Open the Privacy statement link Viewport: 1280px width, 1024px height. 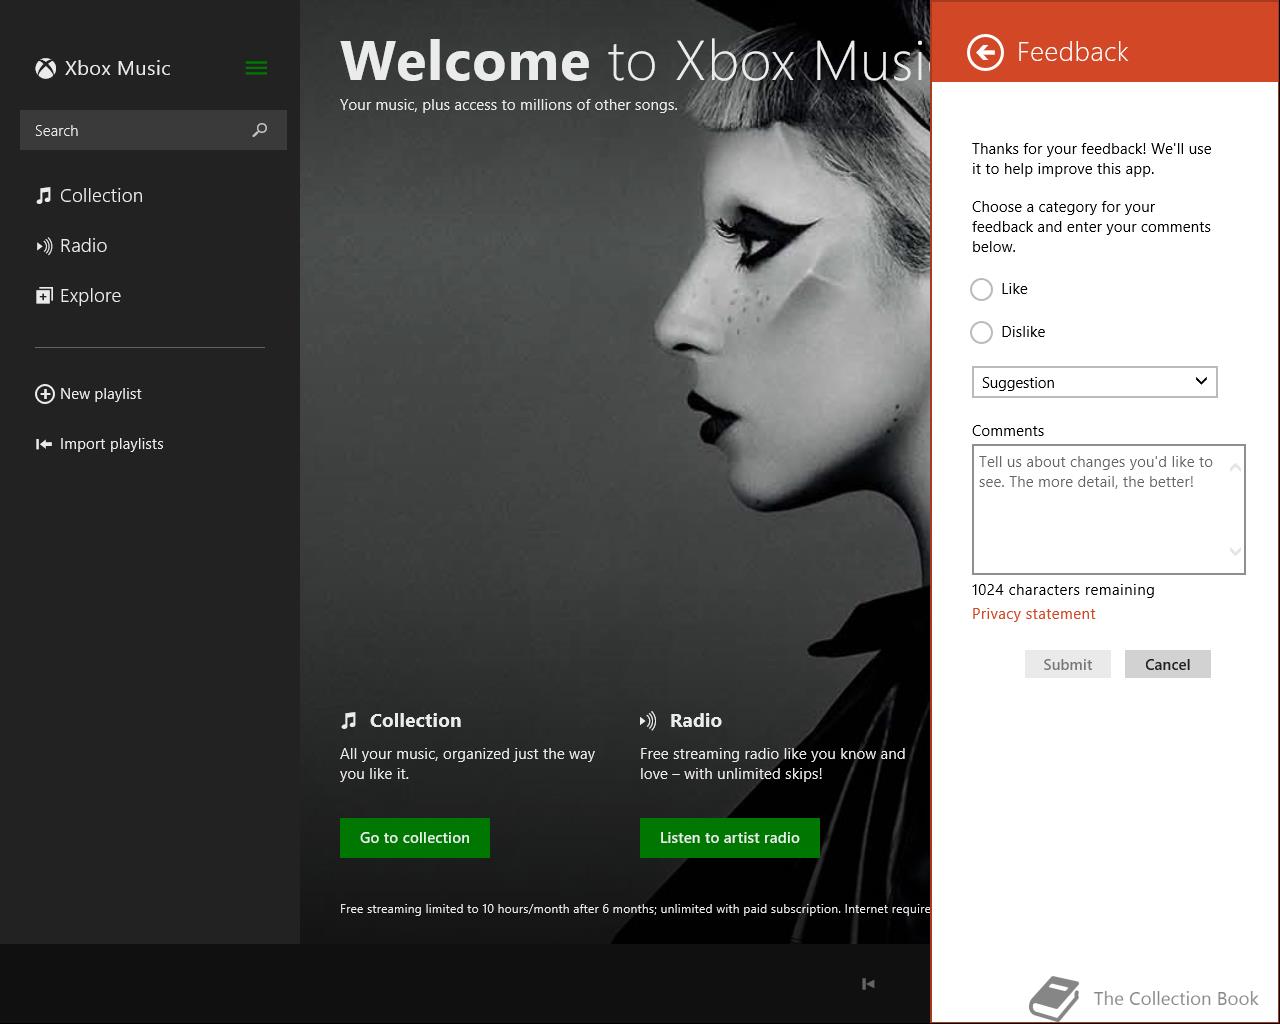(1034, 614)
